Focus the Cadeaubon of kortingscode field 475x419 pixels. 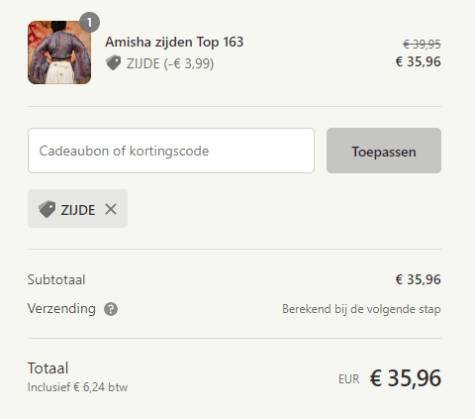(171, 151)
